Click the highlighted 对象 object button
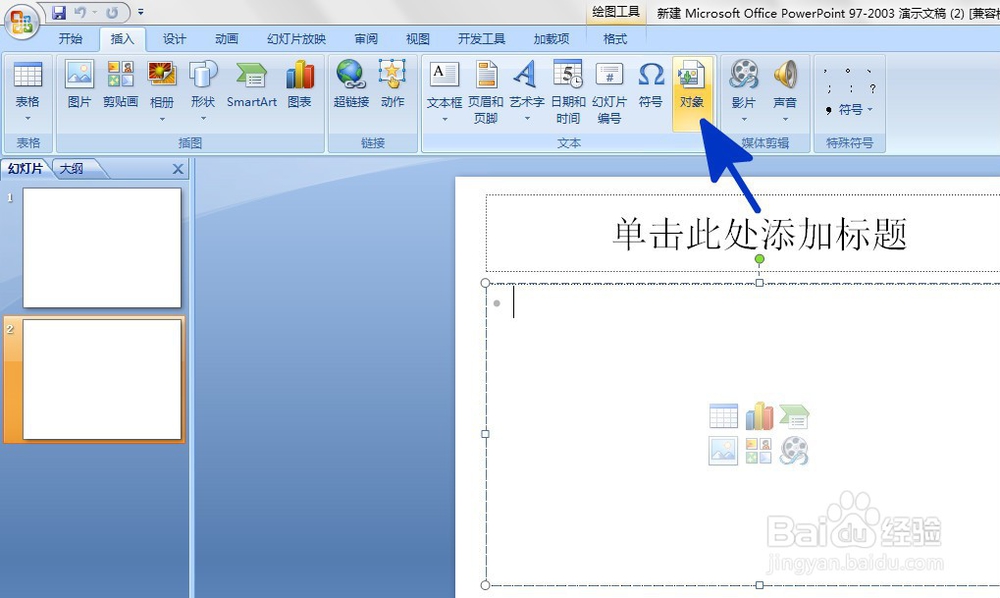The image size is (1000, 598). click(x=692, y=93)
